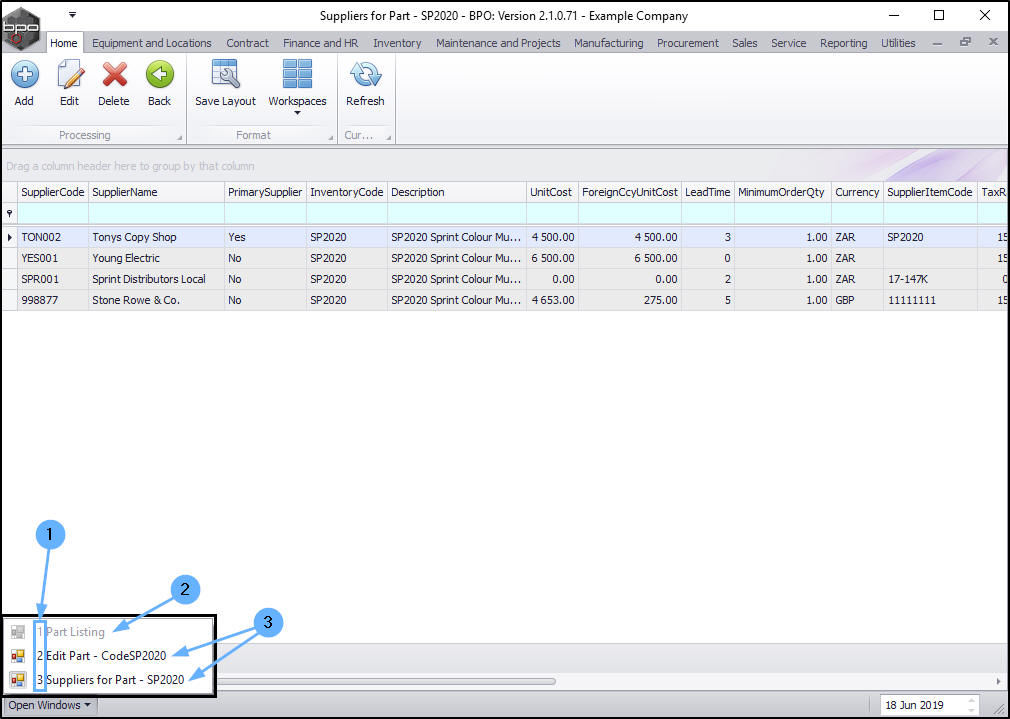Sort by the InventoryCode column header
Image resolution: width=1010 pixels, height=719 pixels.
(347, 192)
